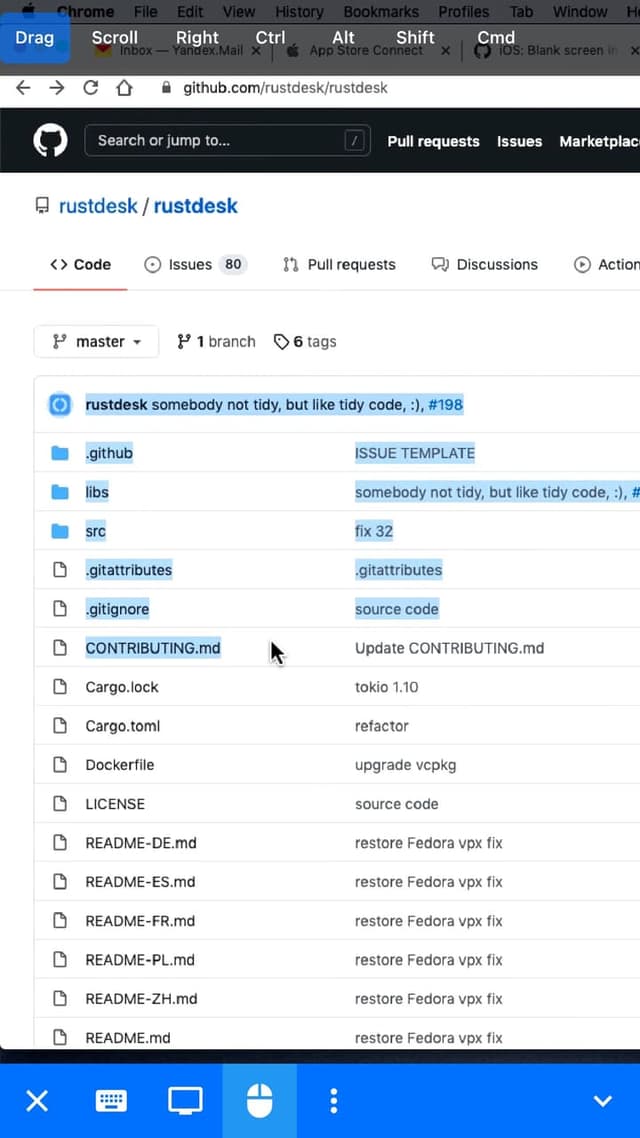Toggle the Scroll mode button
The width and height of the screenshot is (640, 1138).
(x=115, y=38)
